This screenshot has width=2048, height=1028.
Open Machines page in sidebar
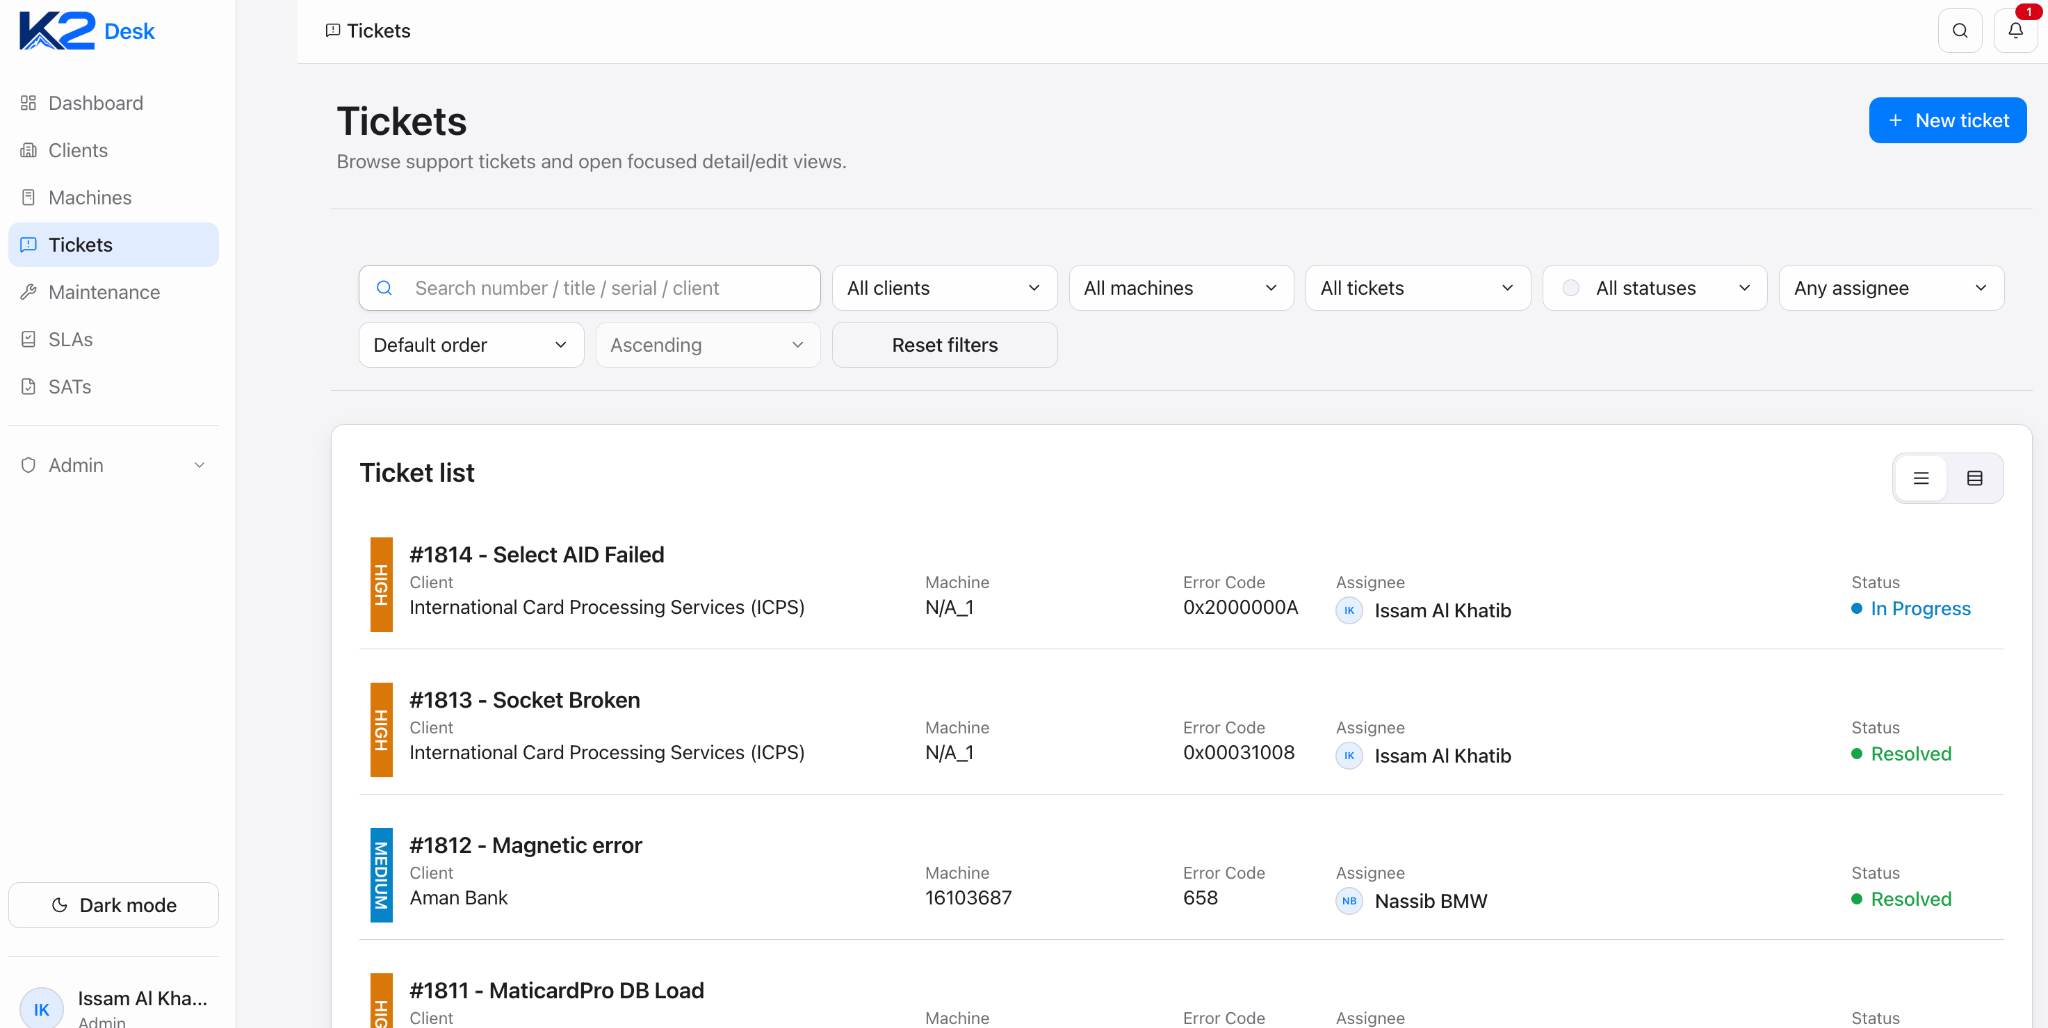113,198
